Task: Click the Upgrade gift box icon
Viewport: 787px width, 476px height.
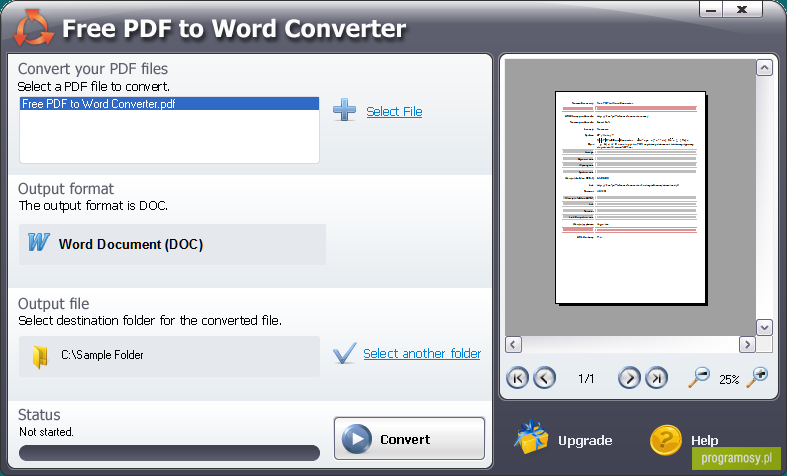Action: (531, 437)
